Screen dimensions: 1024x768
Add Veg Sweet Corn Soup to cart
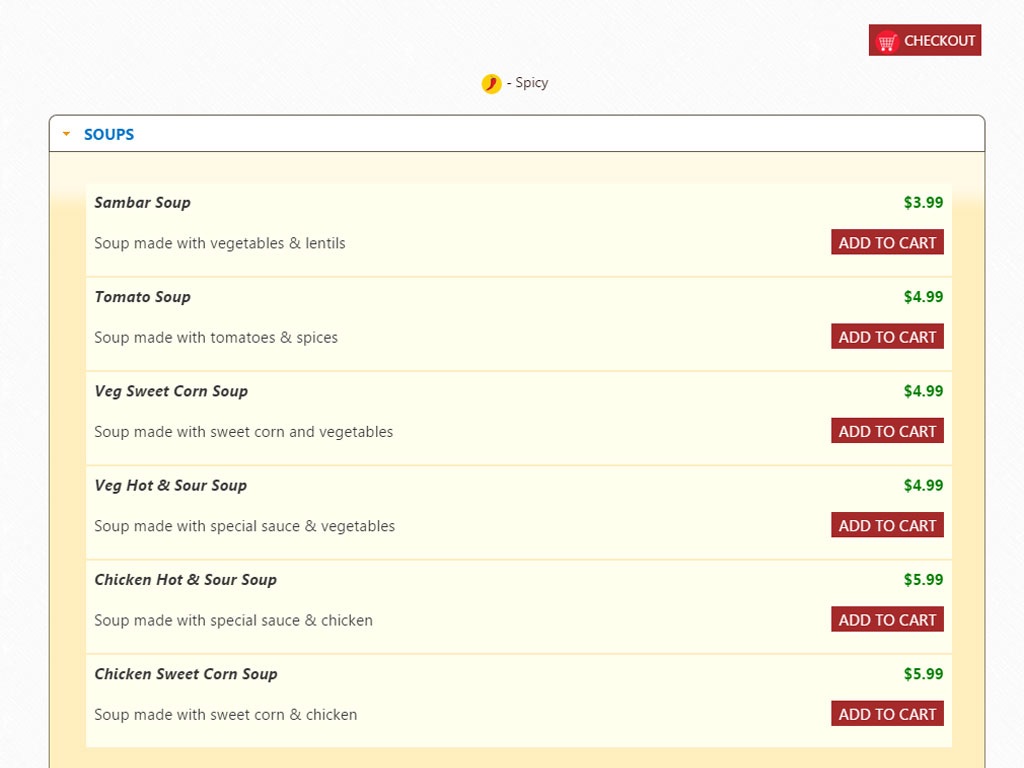(887, 431)
